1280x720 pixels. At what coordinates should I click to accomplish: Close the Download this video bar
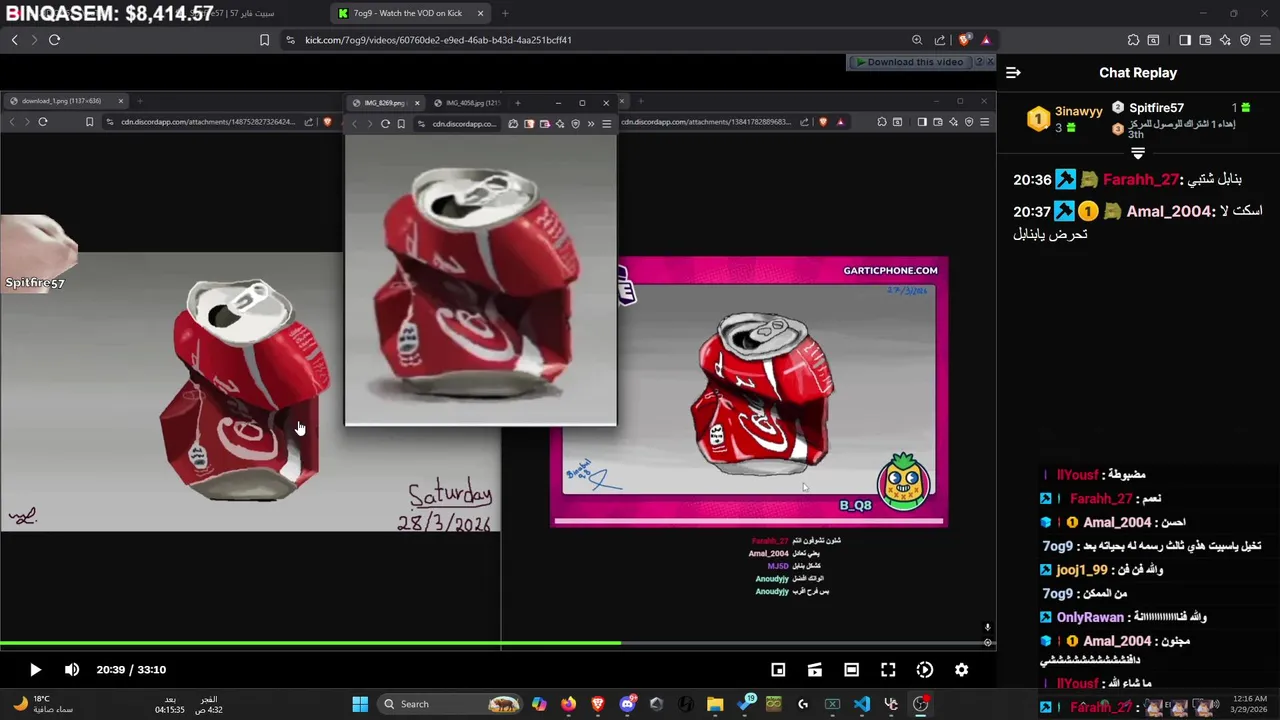click(x=989, y=62)
